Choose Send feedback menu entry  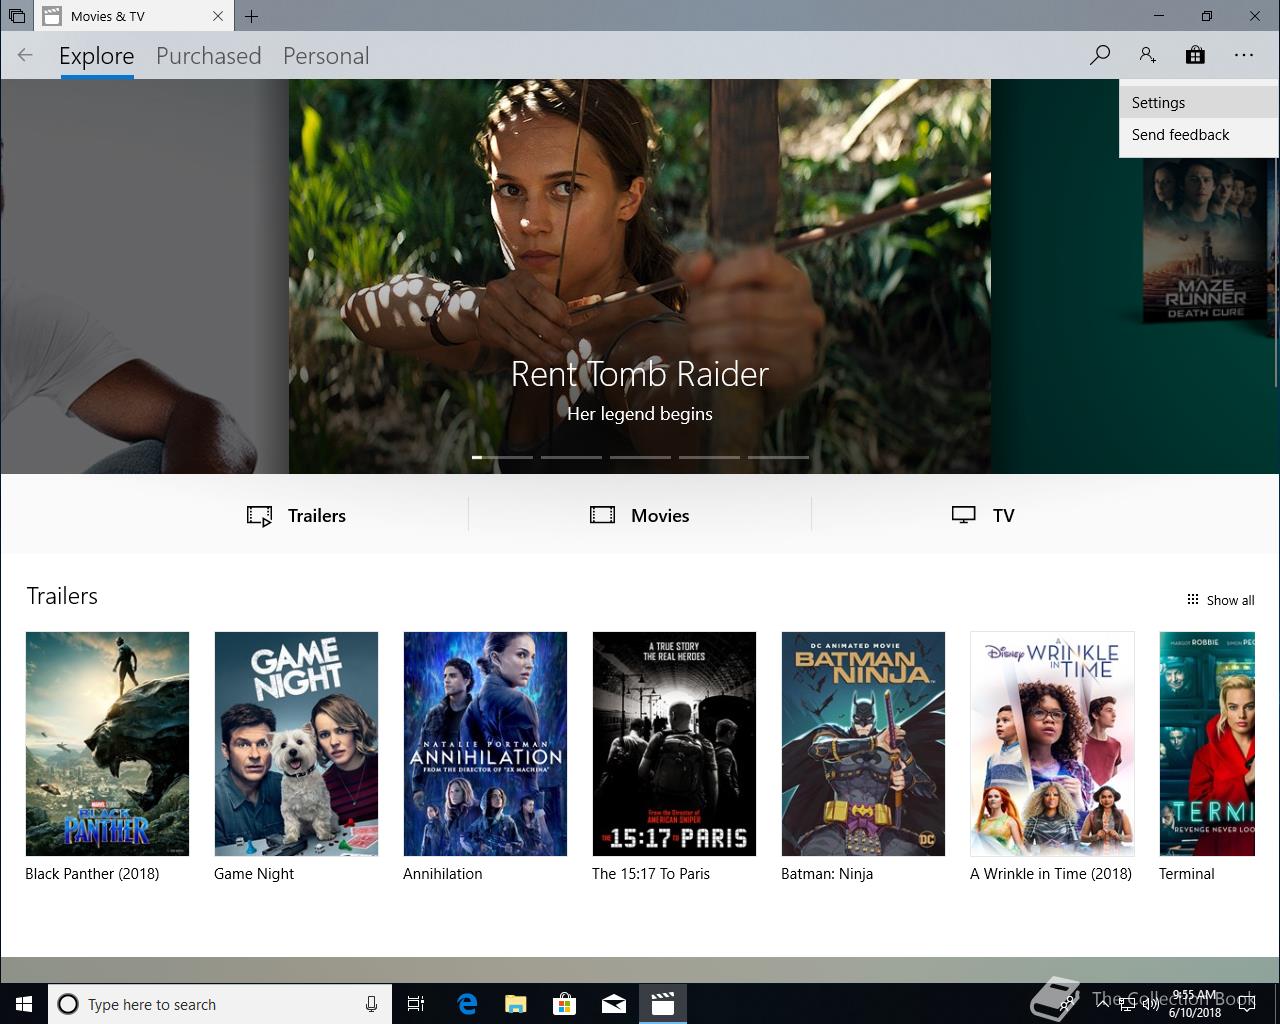1199,135
